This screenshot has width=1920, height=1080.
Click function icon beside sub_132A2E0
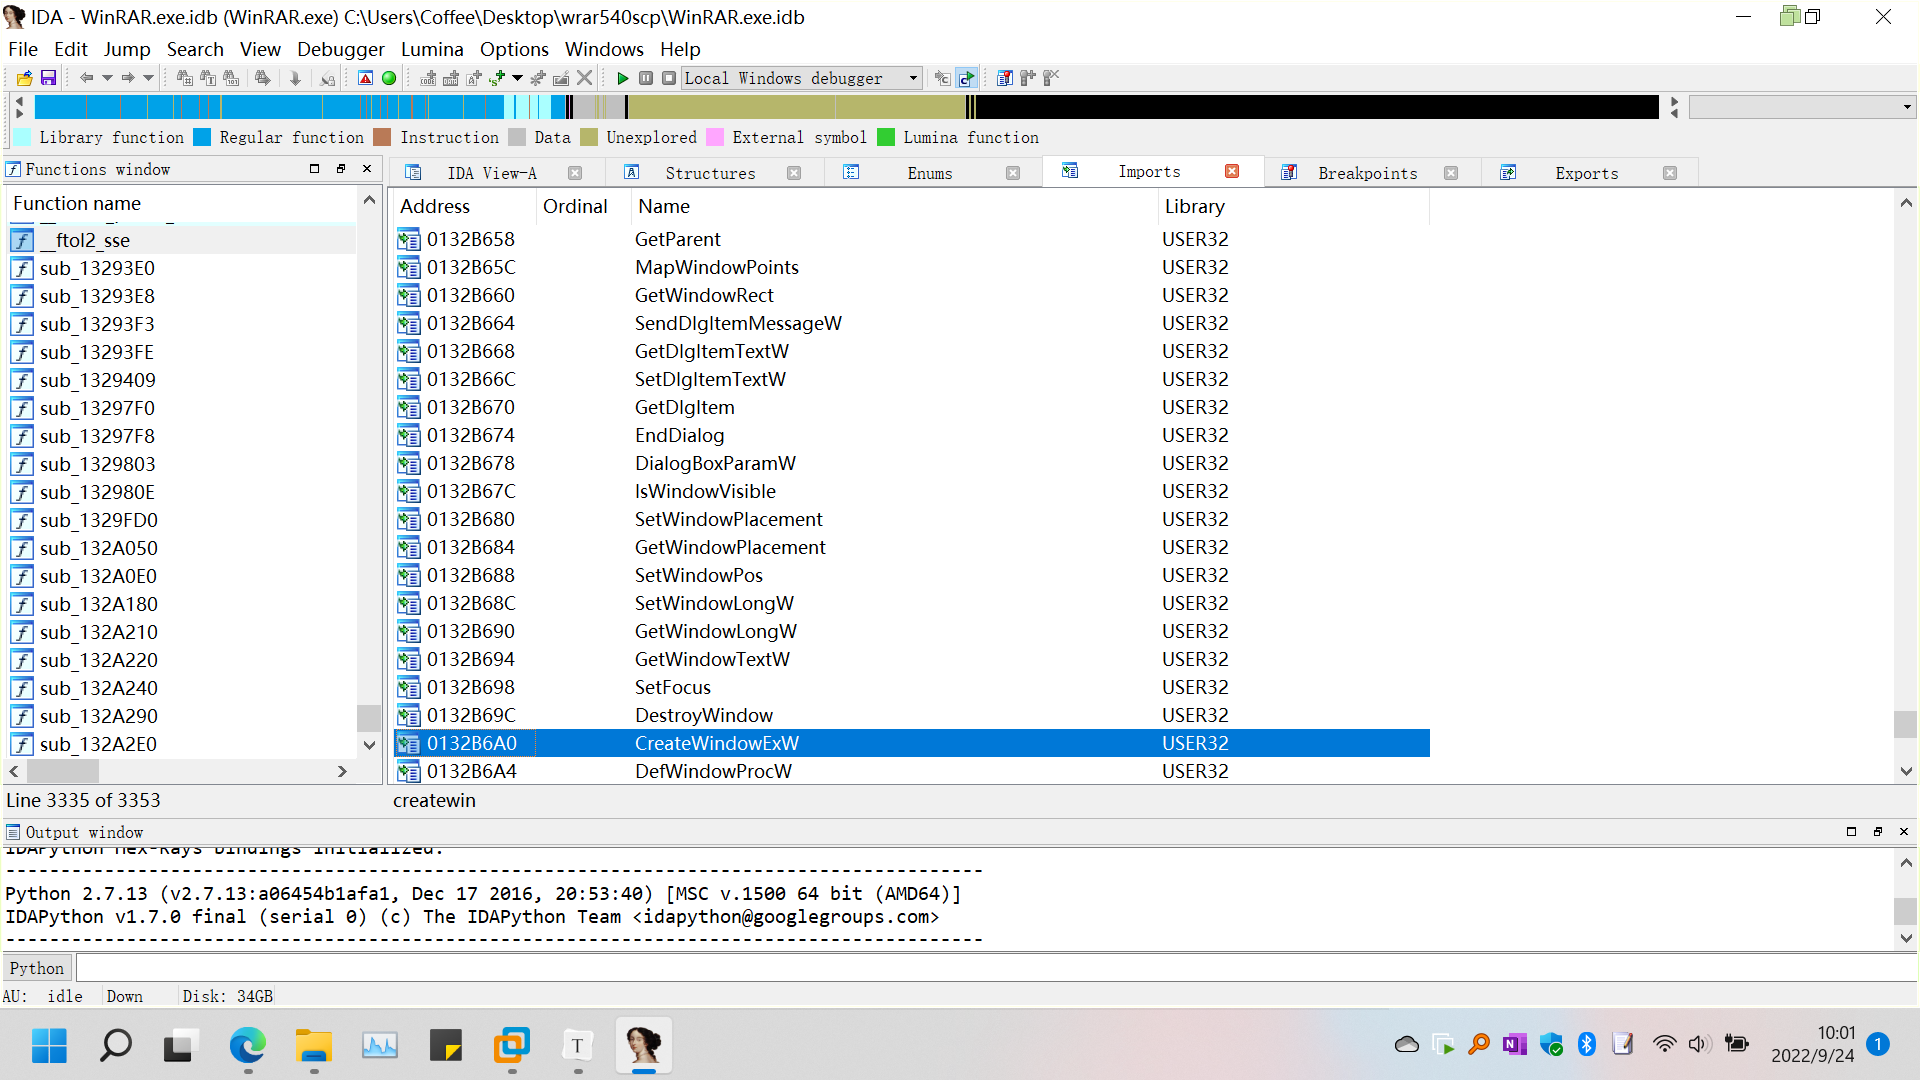point(22,744)
